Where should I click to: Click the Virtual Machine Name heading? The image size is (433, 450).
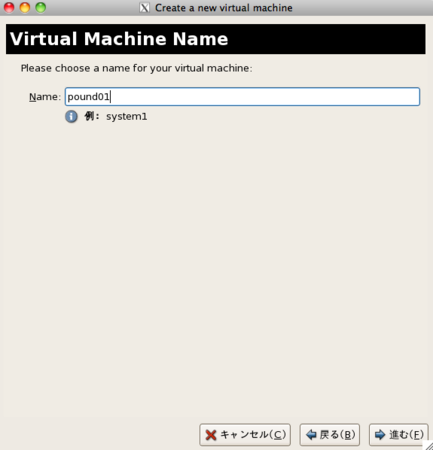(119, 39)
